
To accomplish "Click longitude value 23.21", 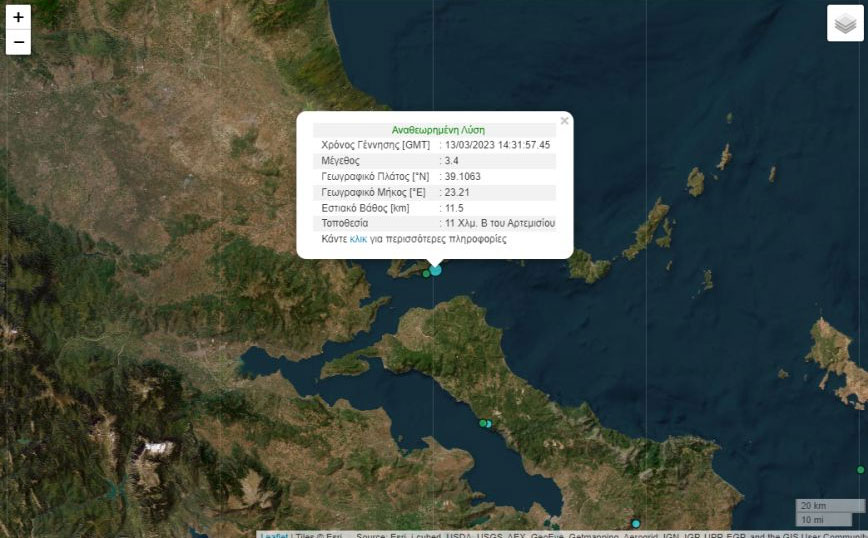I will (457, 193).
